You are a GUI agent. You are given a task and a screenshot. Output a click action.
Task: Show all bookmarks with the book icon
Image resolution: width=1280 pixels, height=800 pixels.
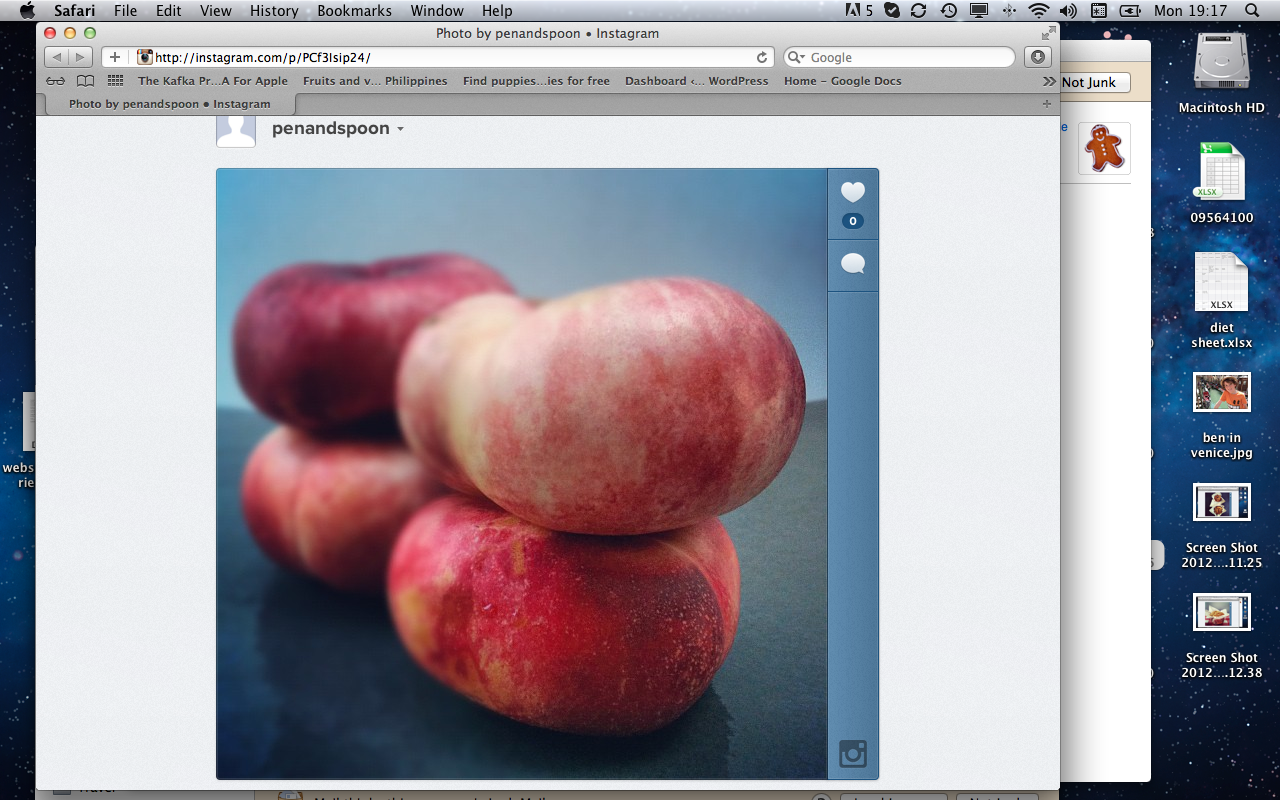86,81
